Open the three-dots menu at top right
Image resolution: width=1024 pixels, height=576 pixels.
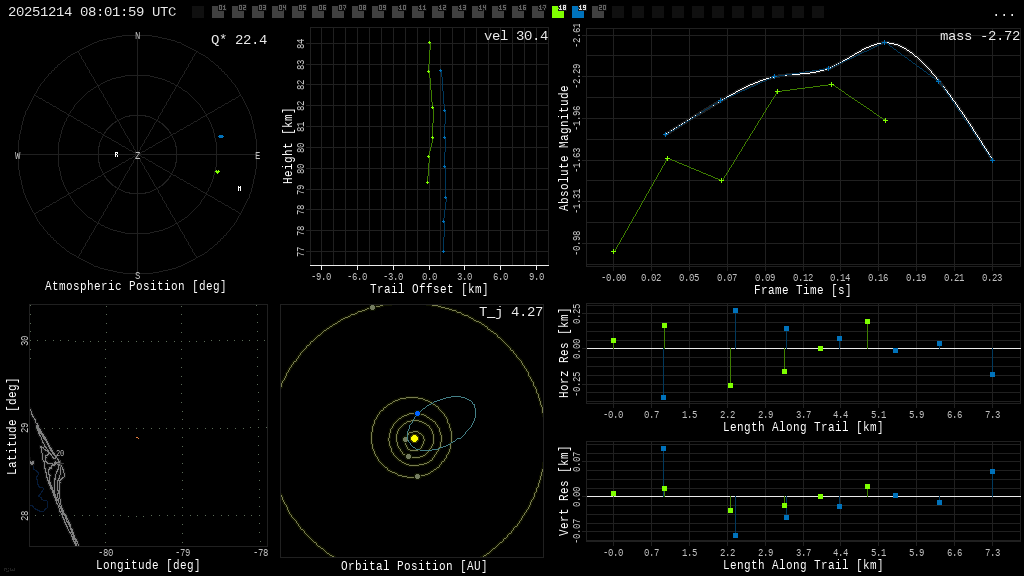pyautogui.click(x=1003, y=13)
